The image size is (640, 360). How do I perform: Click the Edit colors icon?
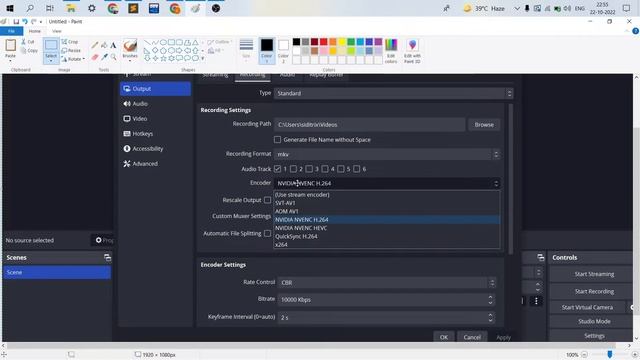391,51
